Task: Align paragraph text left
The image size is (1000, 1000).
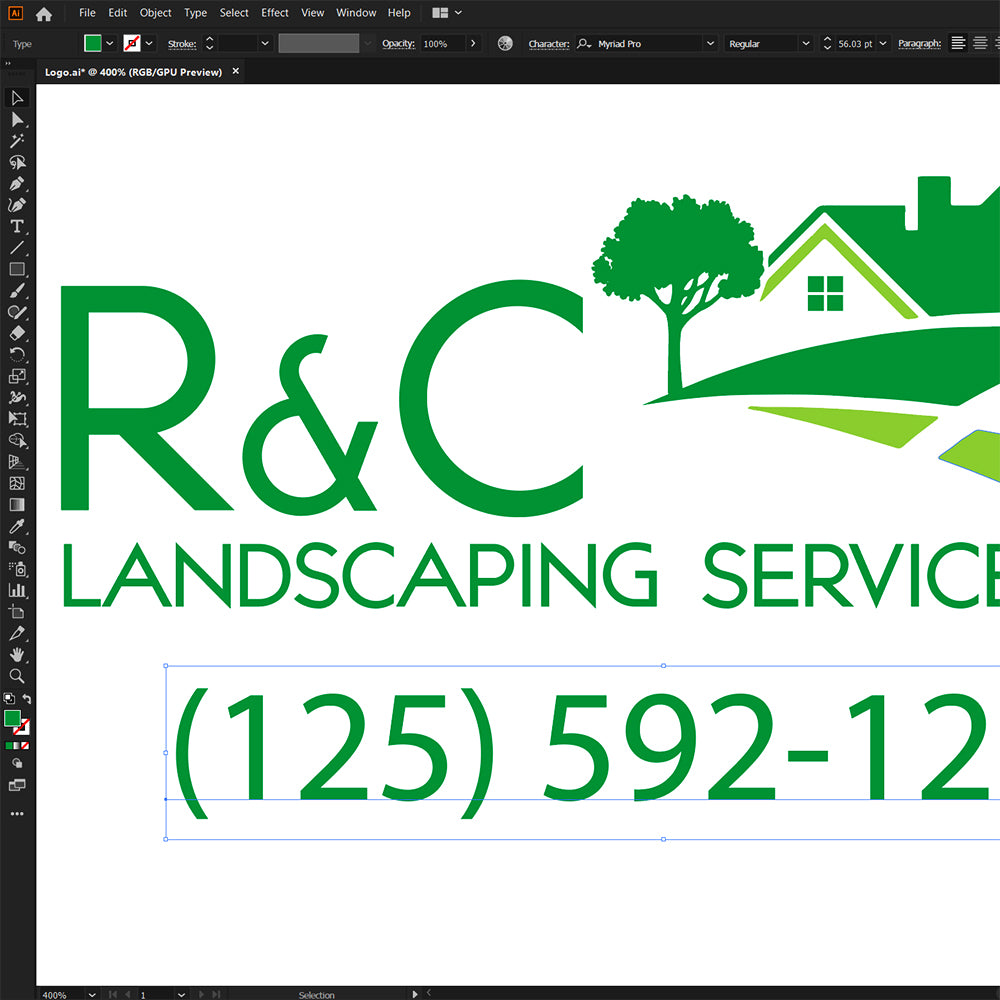Action: pos(958,43)
